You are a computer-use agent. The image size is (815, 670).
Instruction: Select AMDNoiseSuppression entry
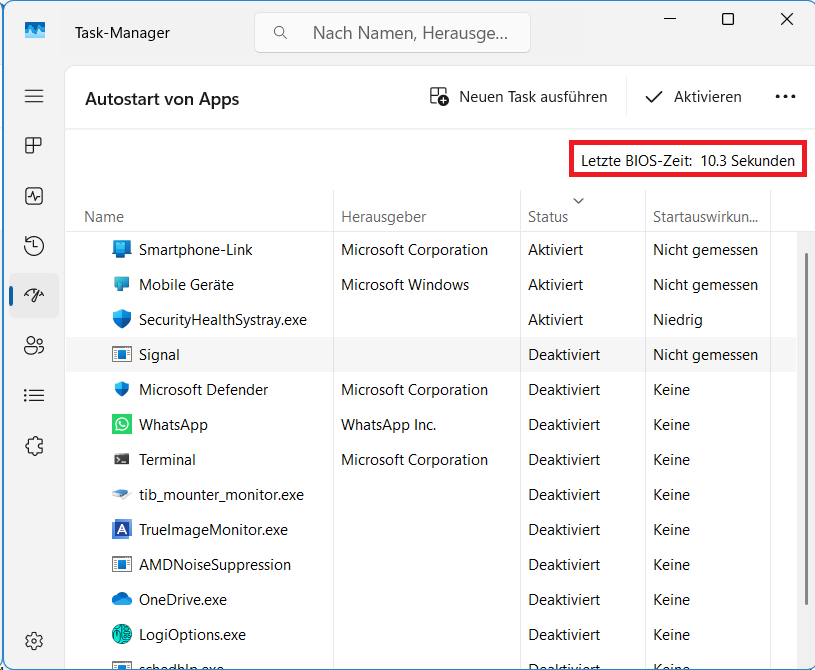[215, 564]
